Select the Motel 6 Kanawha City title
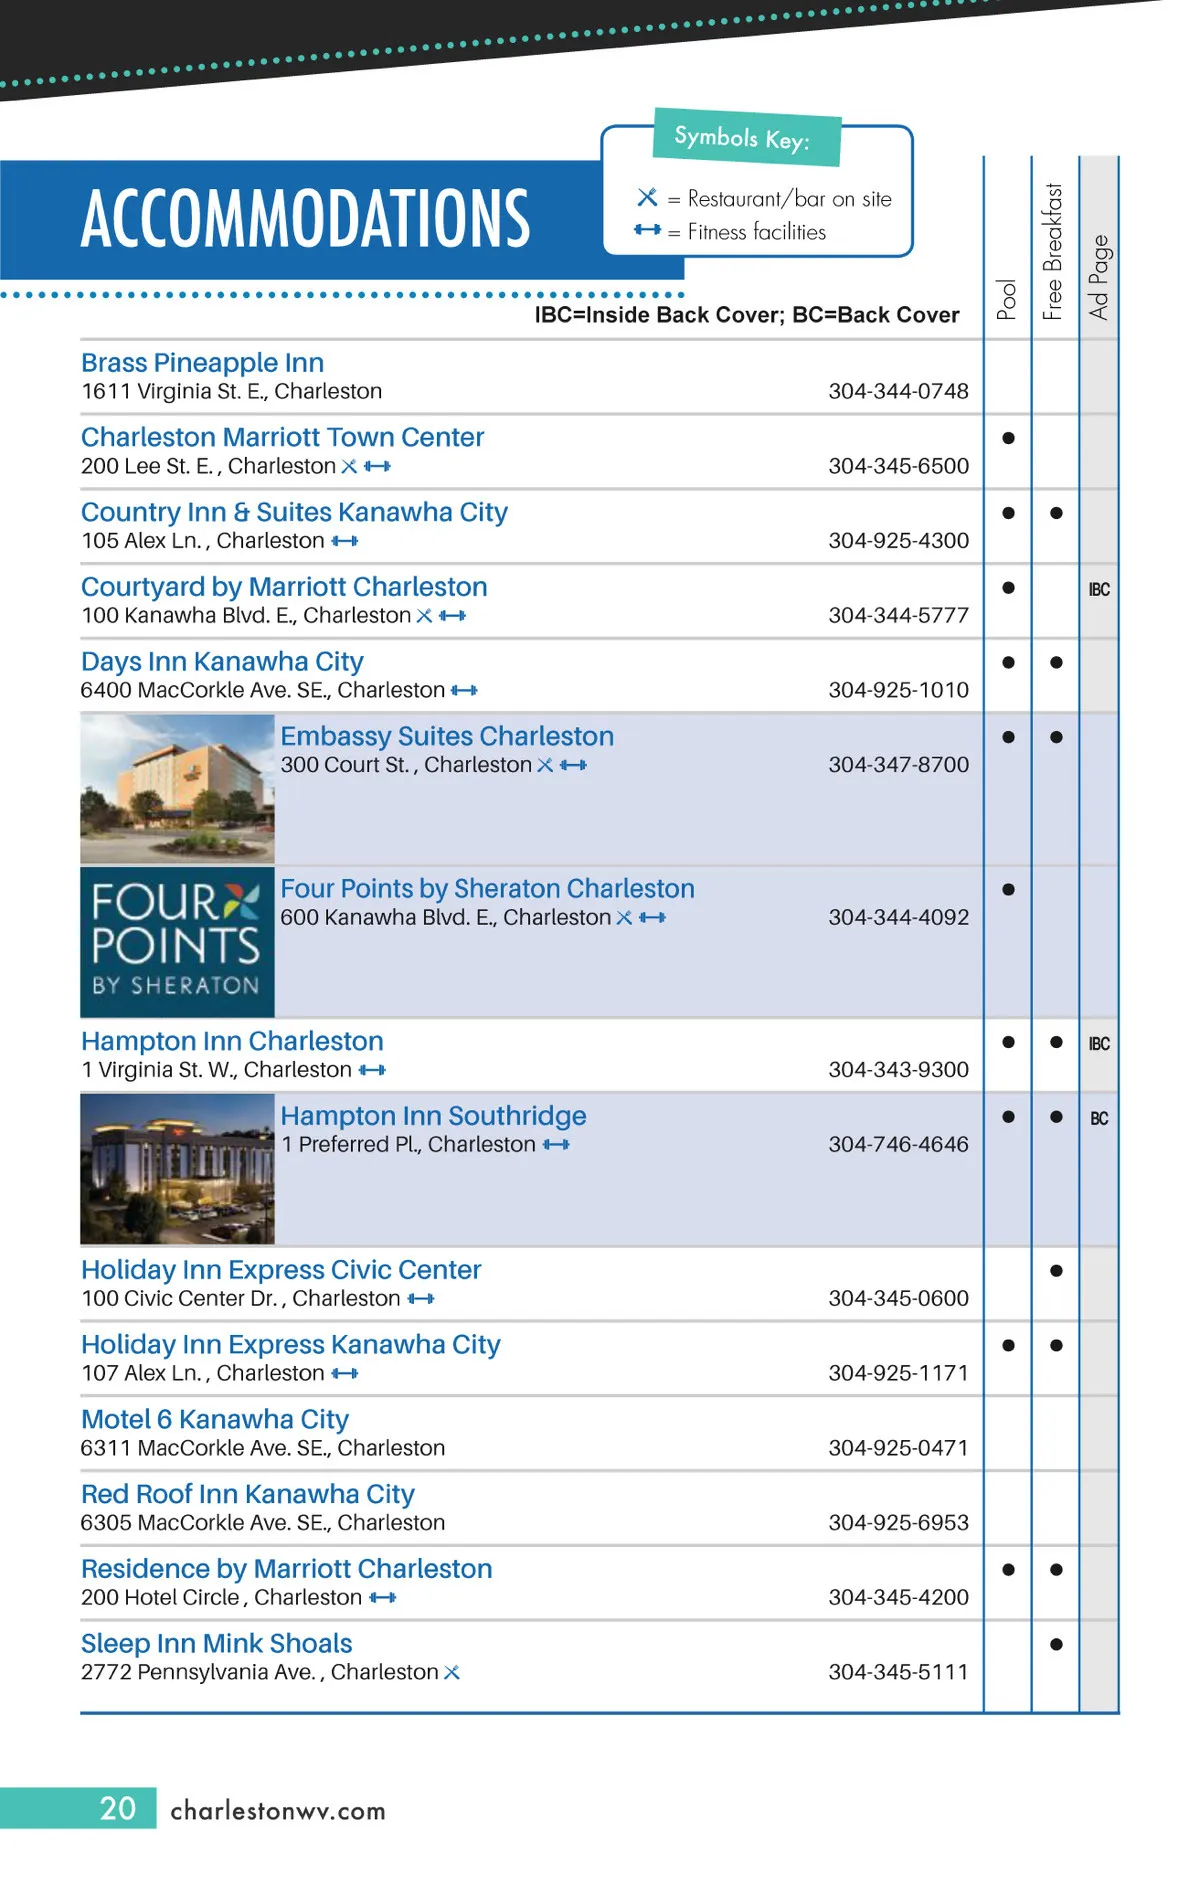 click(215, 1419)
